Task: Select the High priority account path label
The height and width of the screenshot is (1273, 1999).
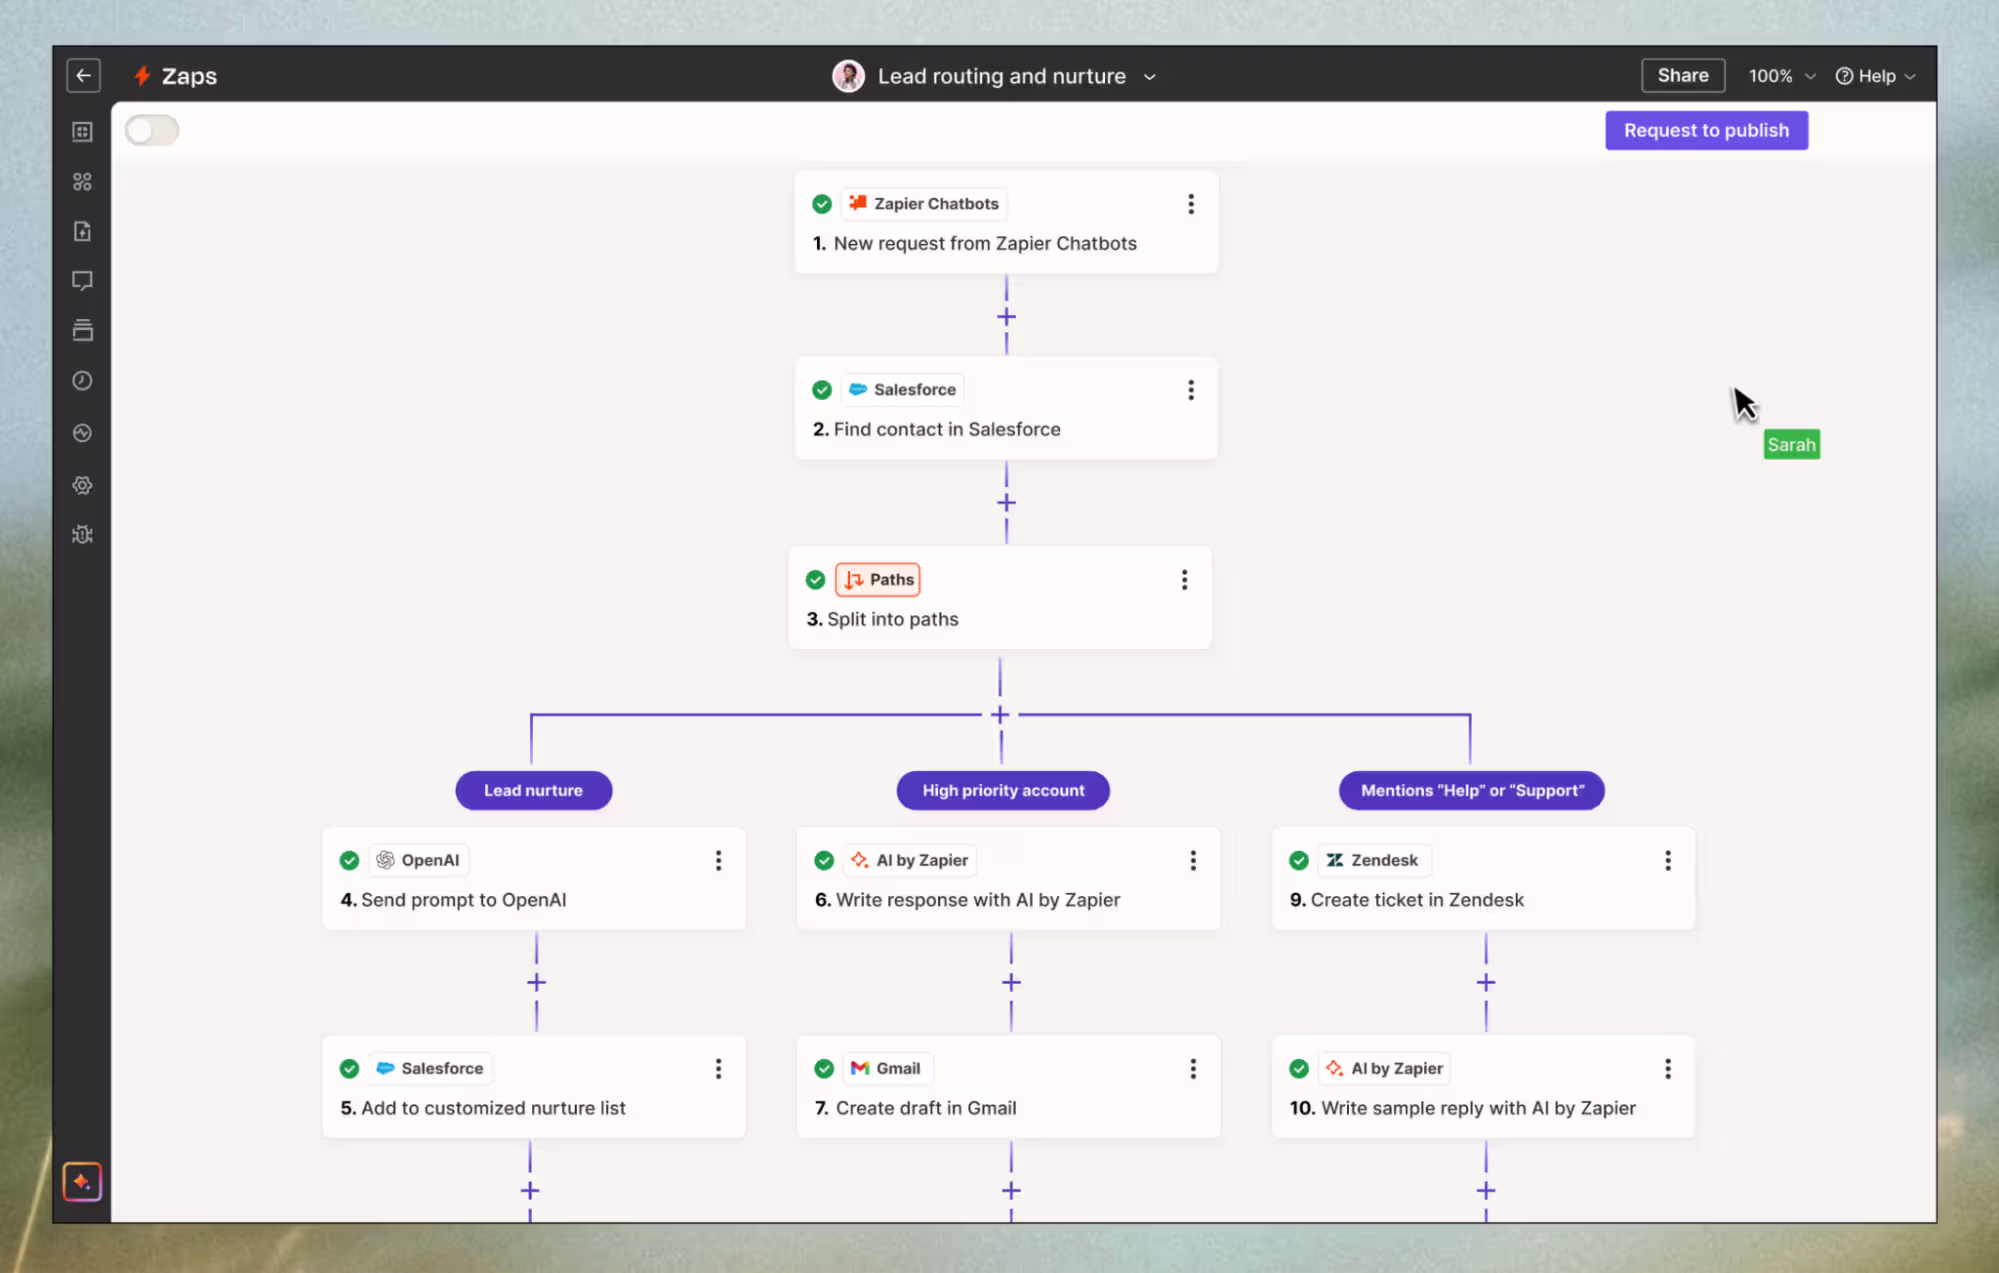Action: pos(1003,791)
